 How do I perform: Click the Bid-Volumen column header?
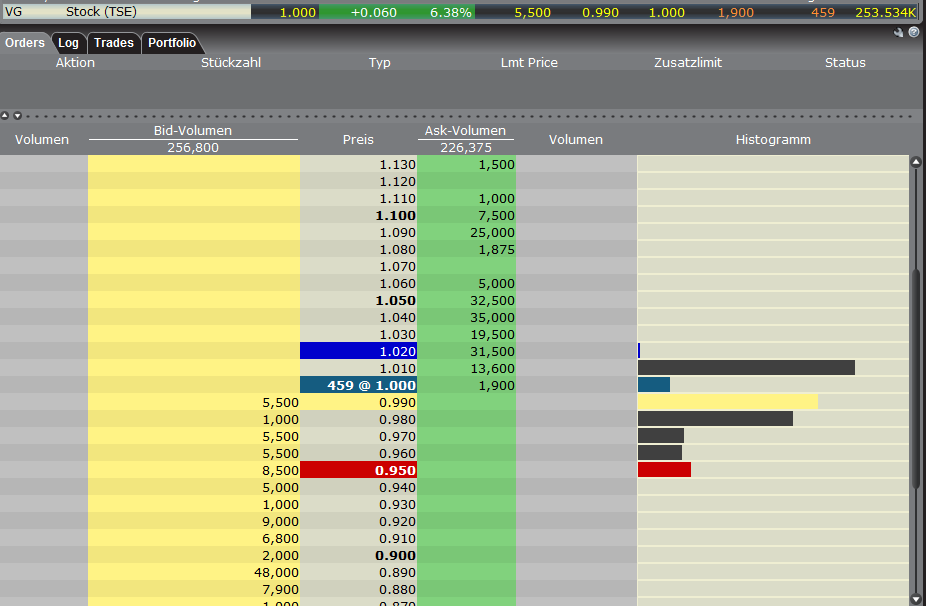coord(193,131)
